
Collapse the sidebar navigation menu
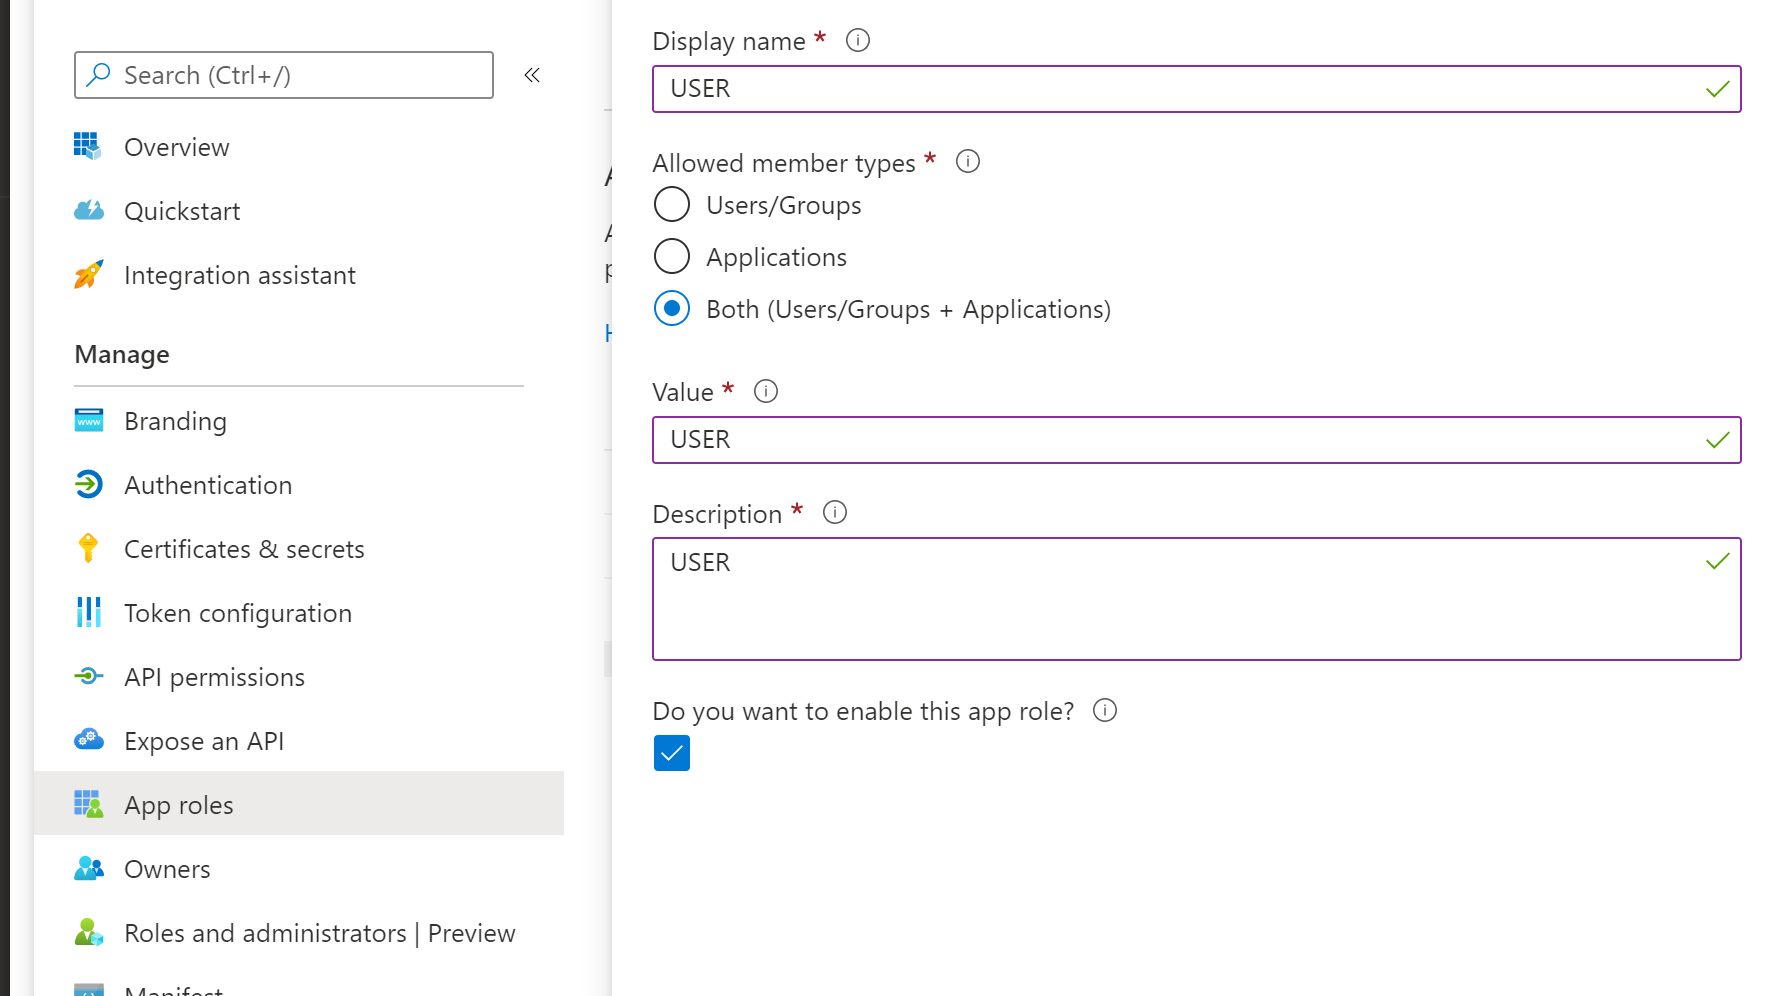pyautogui.click(x=532, y=75)
